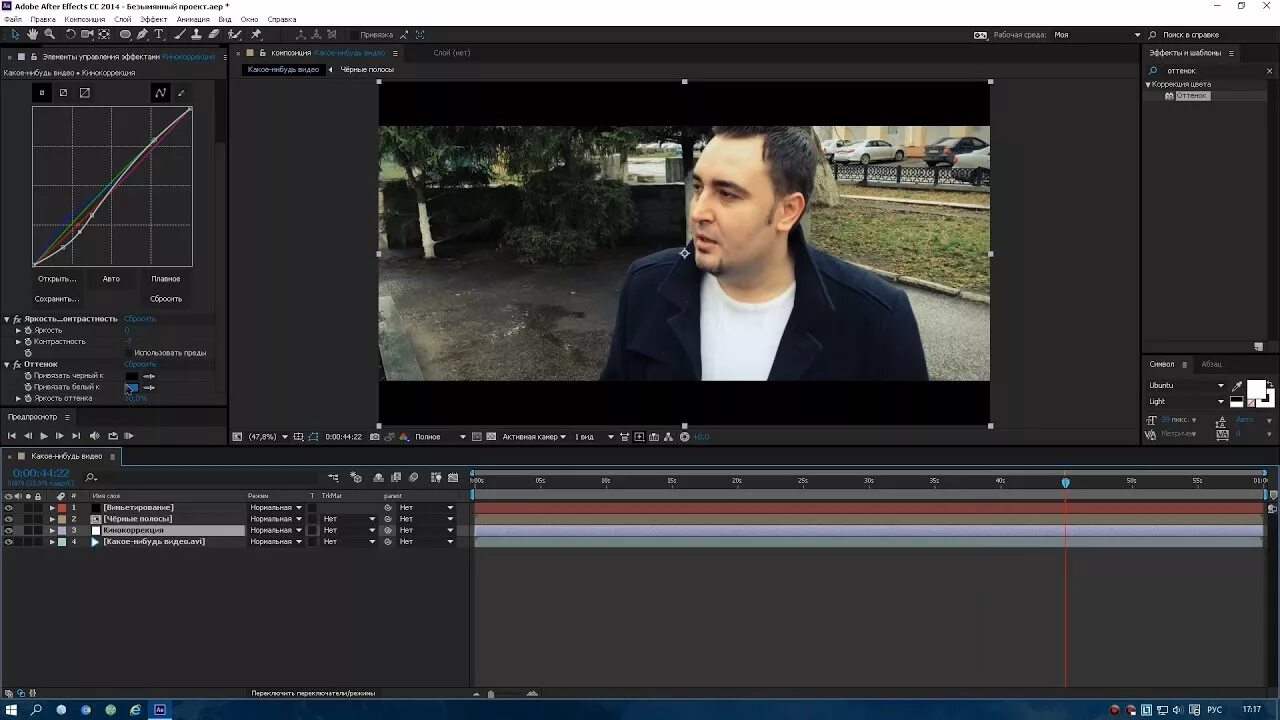
Task: Click the Привязать белый к color swatch
Action: coord(131,387)
